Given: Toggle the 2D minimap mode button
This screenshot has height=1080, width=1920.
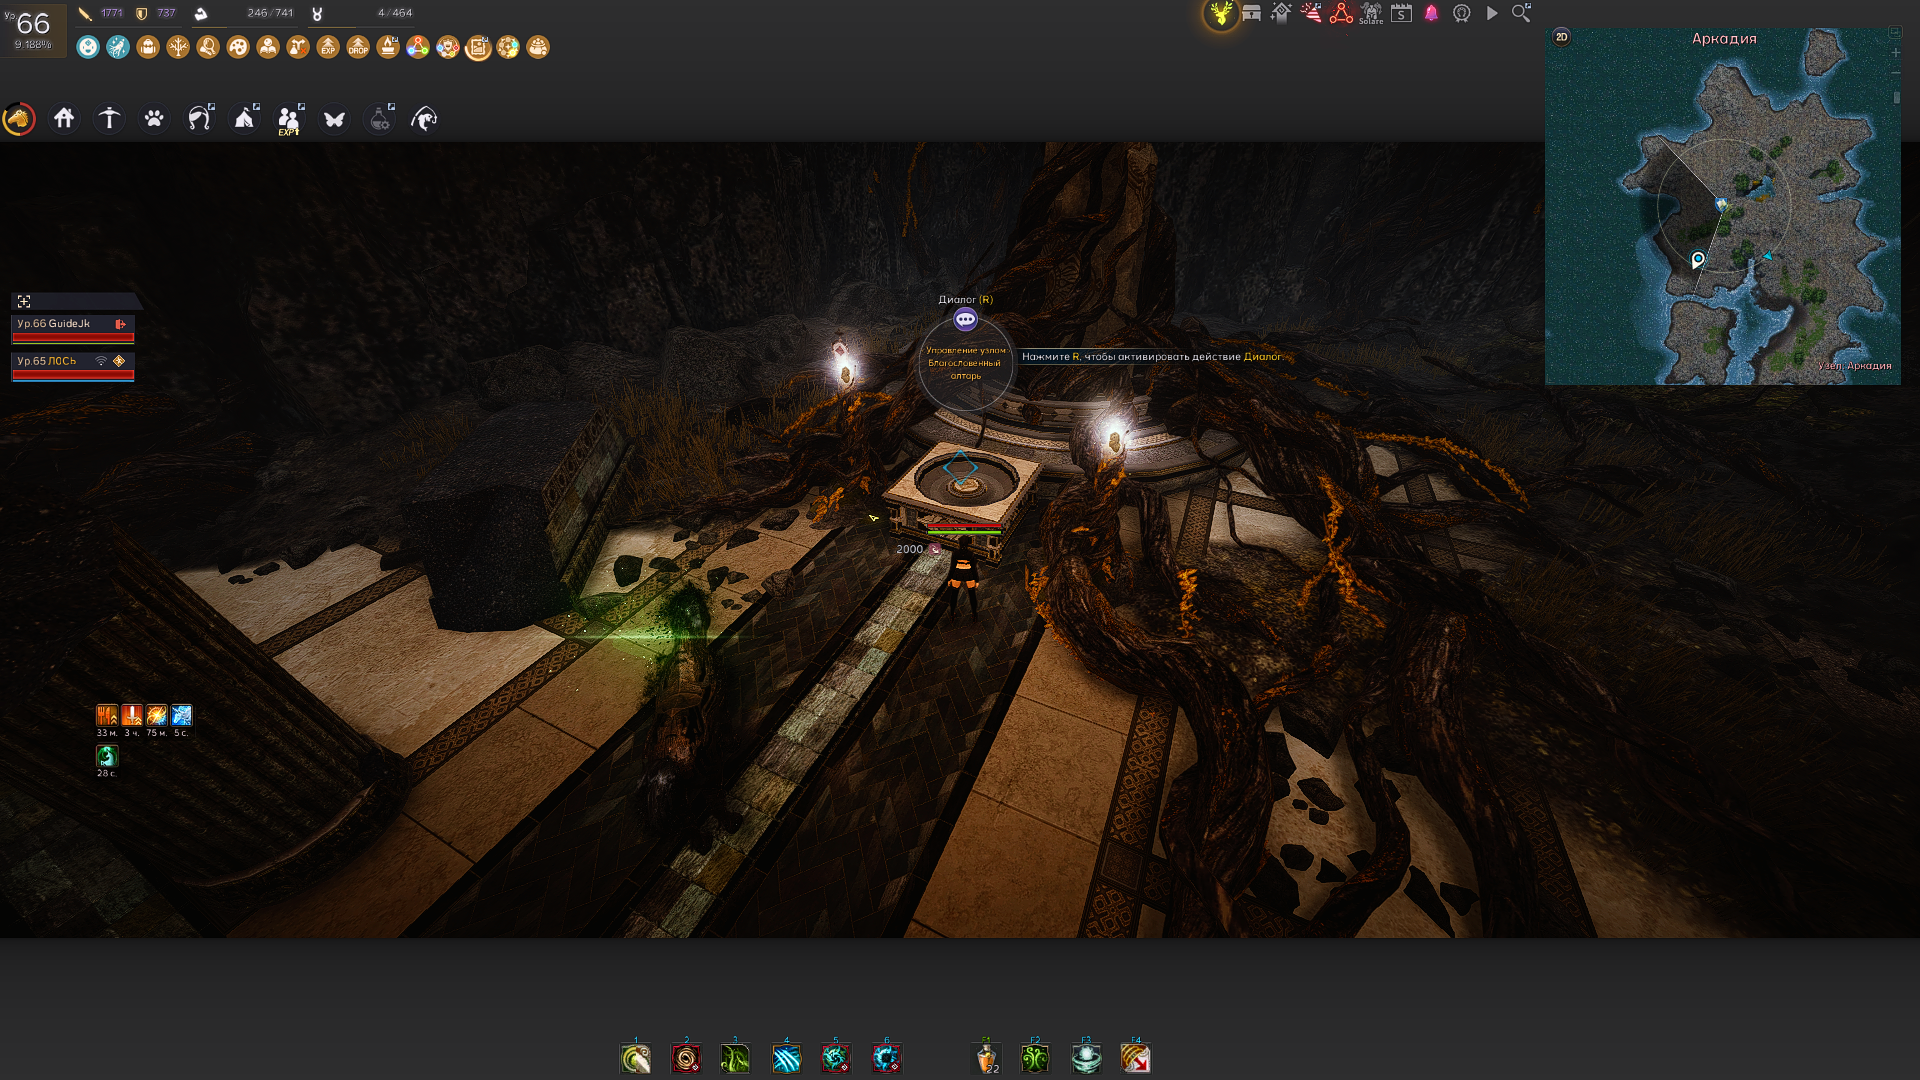Looking at the screenshot, I should tap(1561, 37).
